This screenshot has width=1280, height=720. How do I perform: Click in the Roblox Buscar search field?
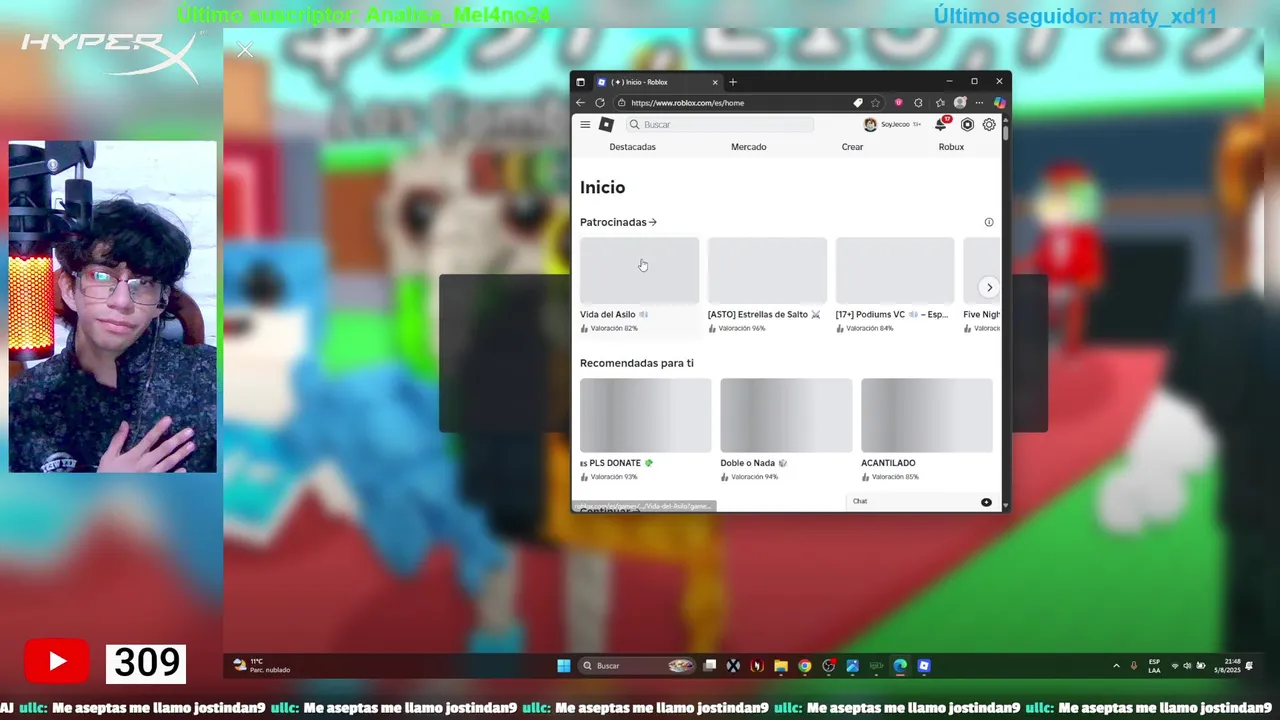point(720,125)
